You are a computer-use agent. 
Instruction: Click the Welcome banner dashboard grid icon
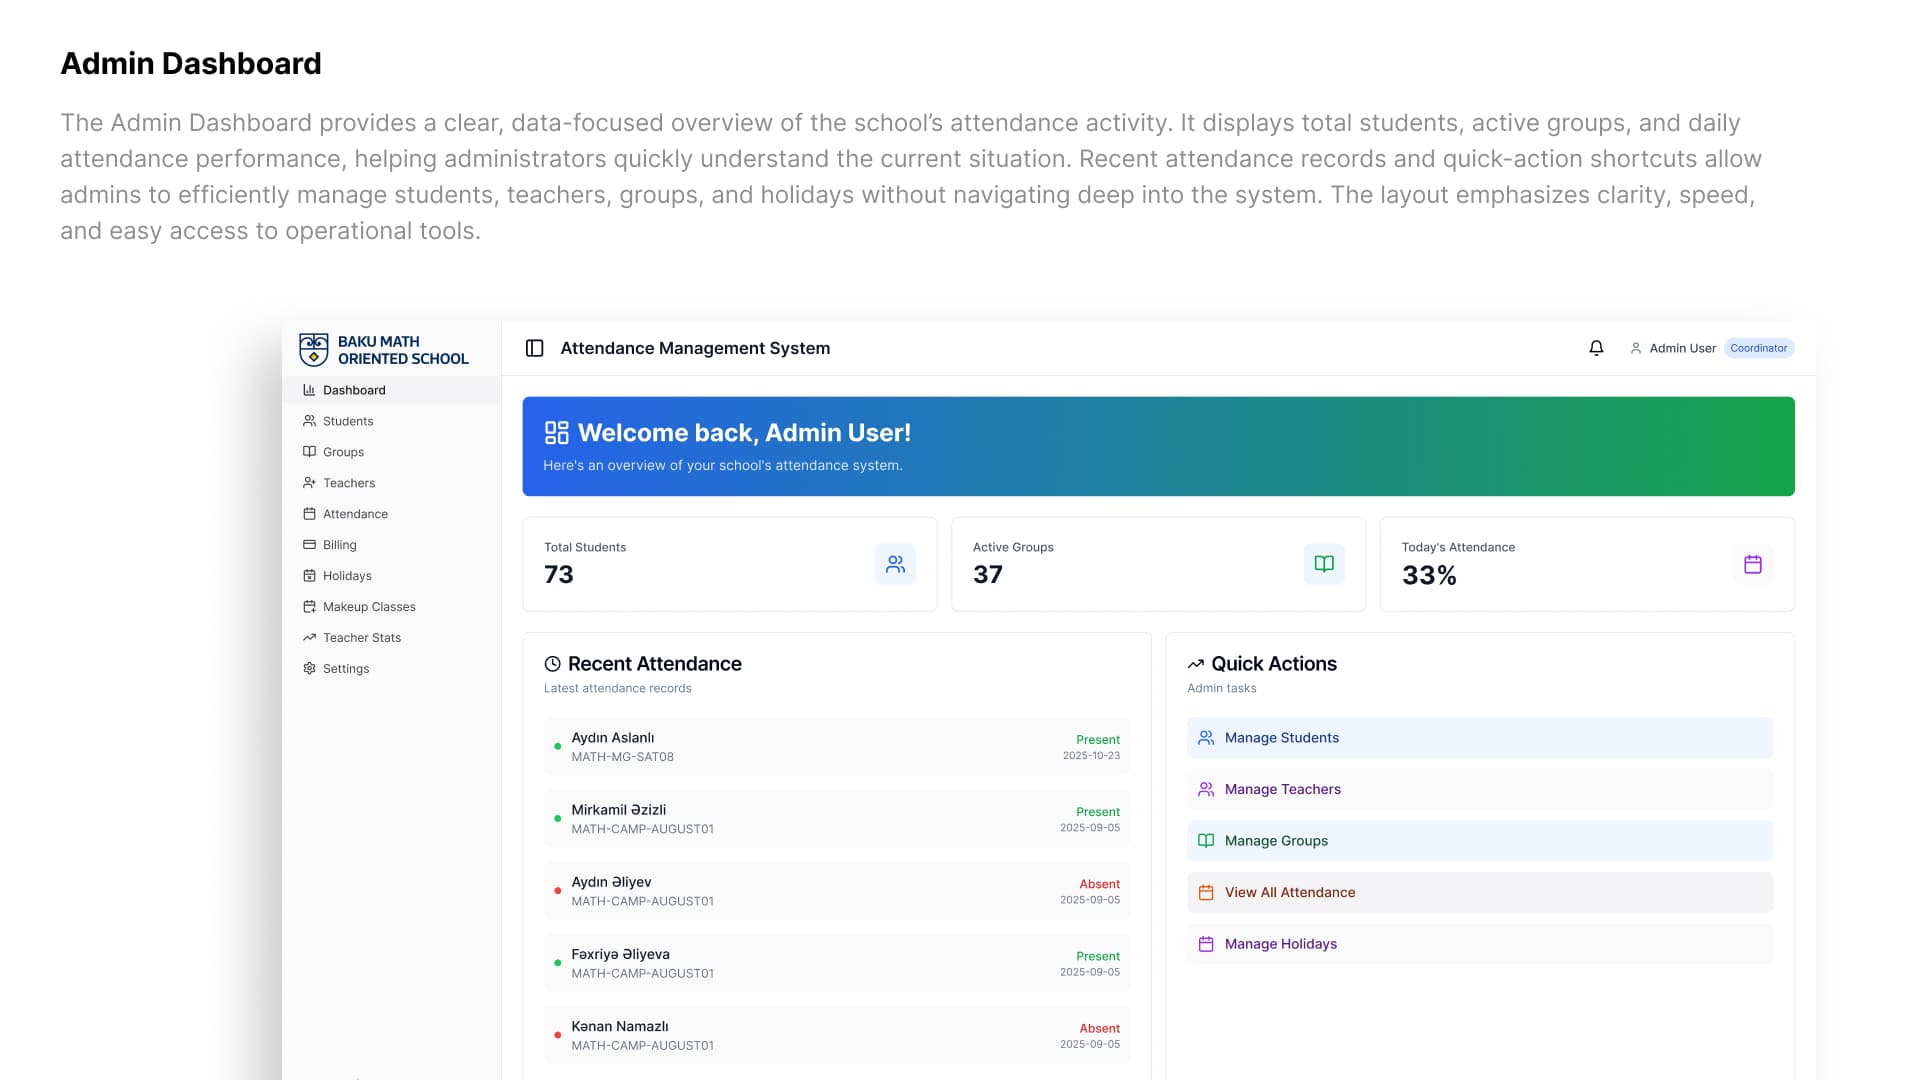(556, 433)
